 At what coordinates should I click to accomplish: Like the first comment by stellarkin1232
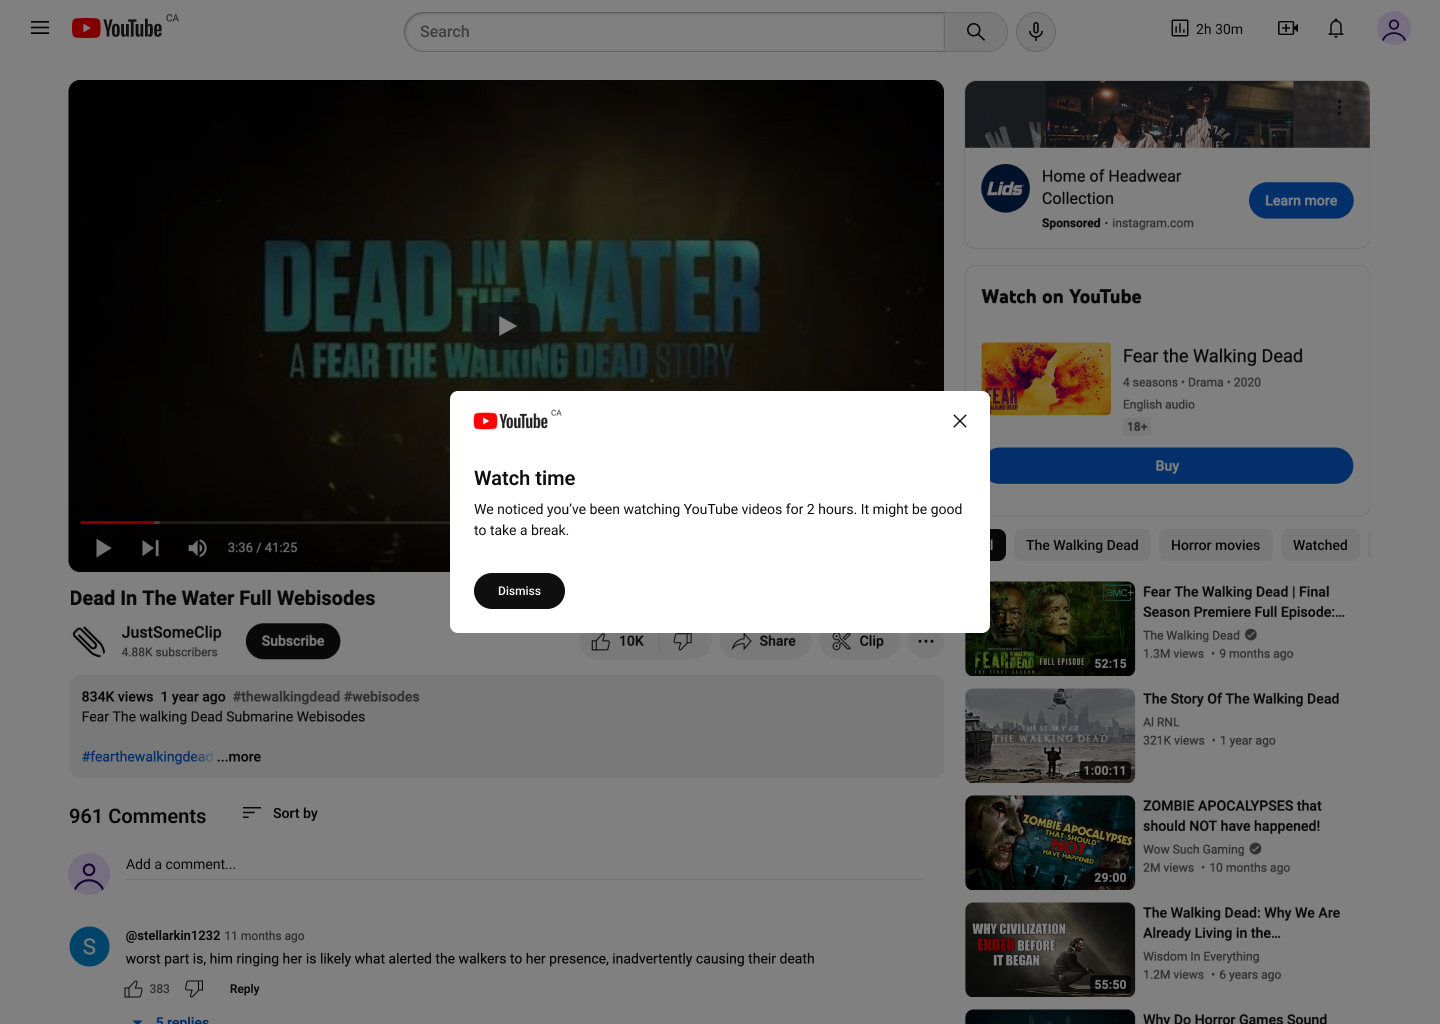(134, 989)
